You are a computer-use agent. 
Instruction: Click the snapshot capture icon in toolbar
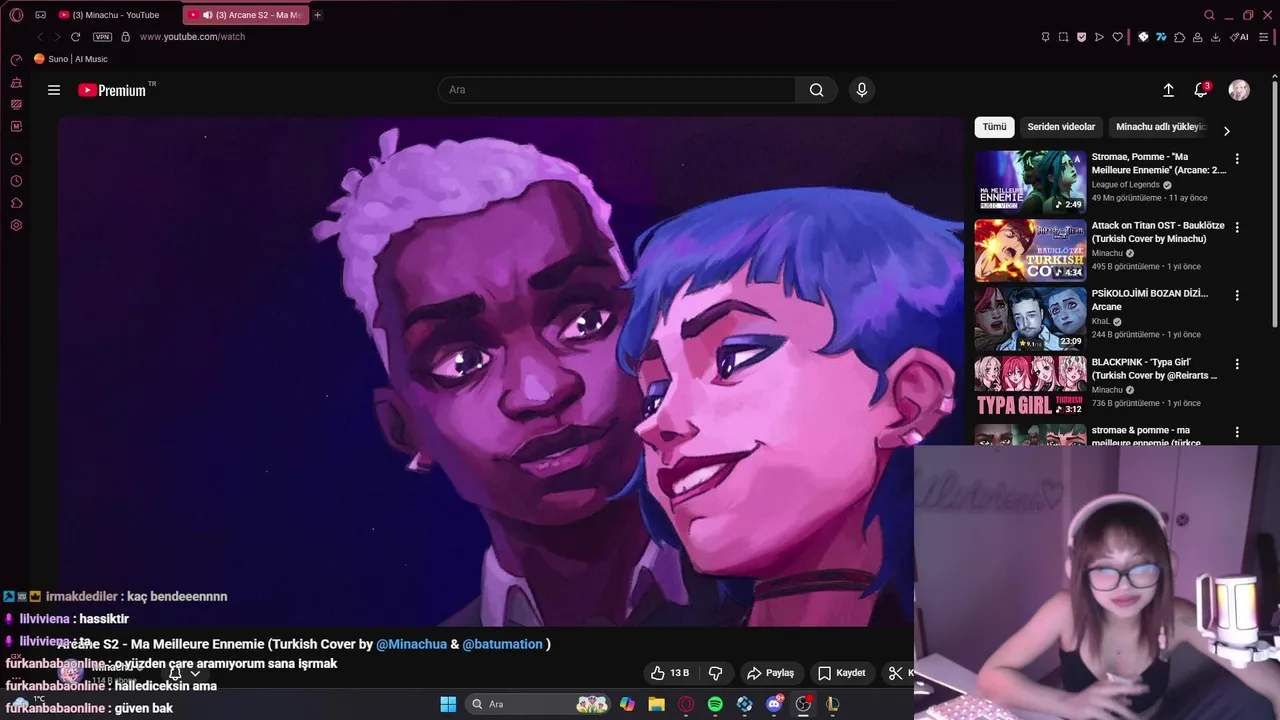[x=1063, y=37]
